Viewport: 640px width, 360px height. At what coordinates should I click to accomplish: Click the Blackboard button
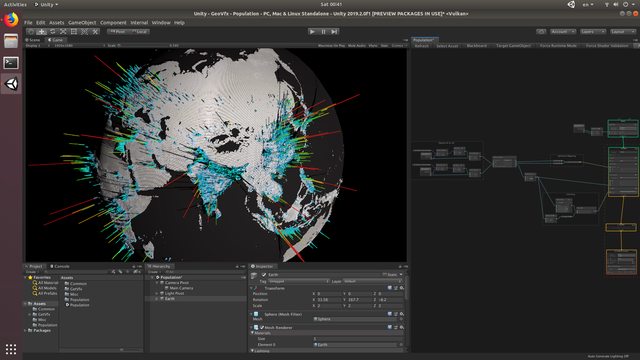476,46
